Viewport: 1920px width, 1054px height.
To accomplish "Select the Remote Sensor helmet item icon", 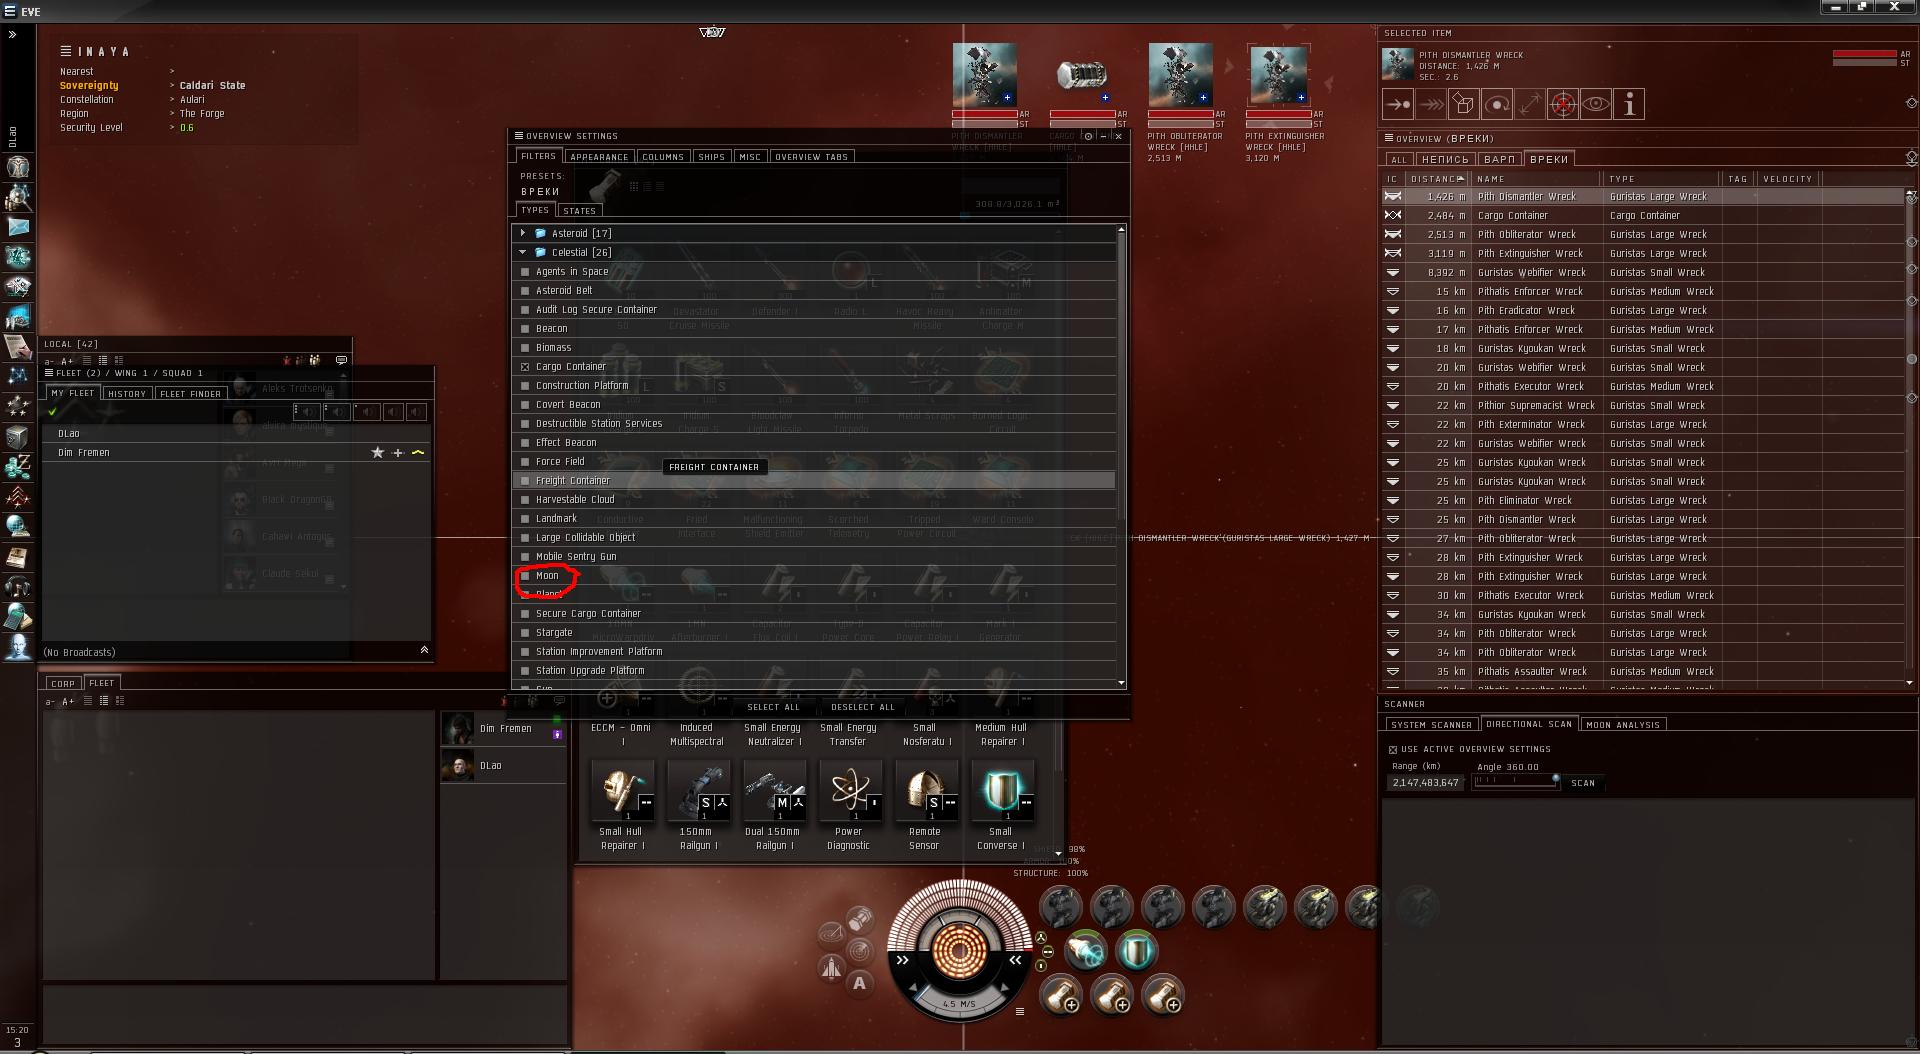I will point(926,791).
